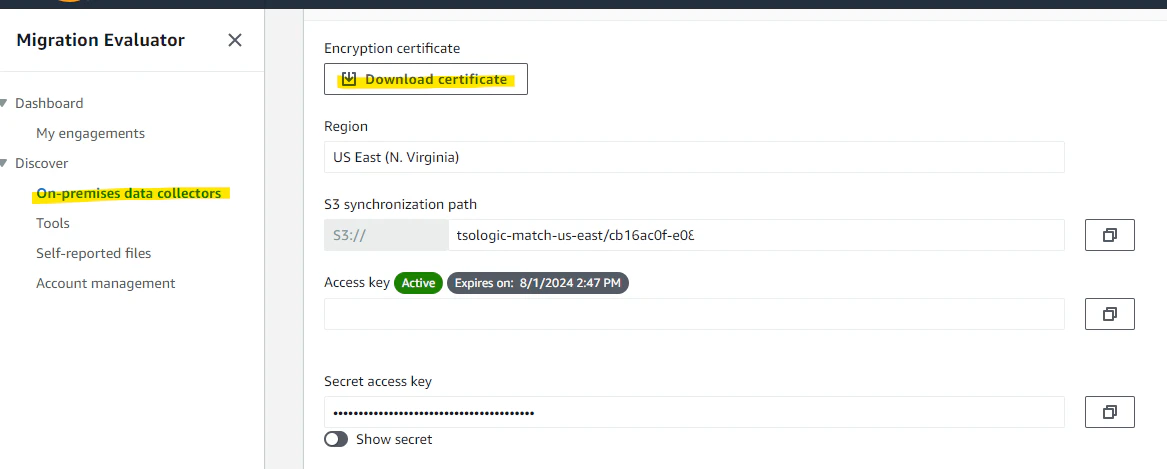Click the empty Access key field

694,314
